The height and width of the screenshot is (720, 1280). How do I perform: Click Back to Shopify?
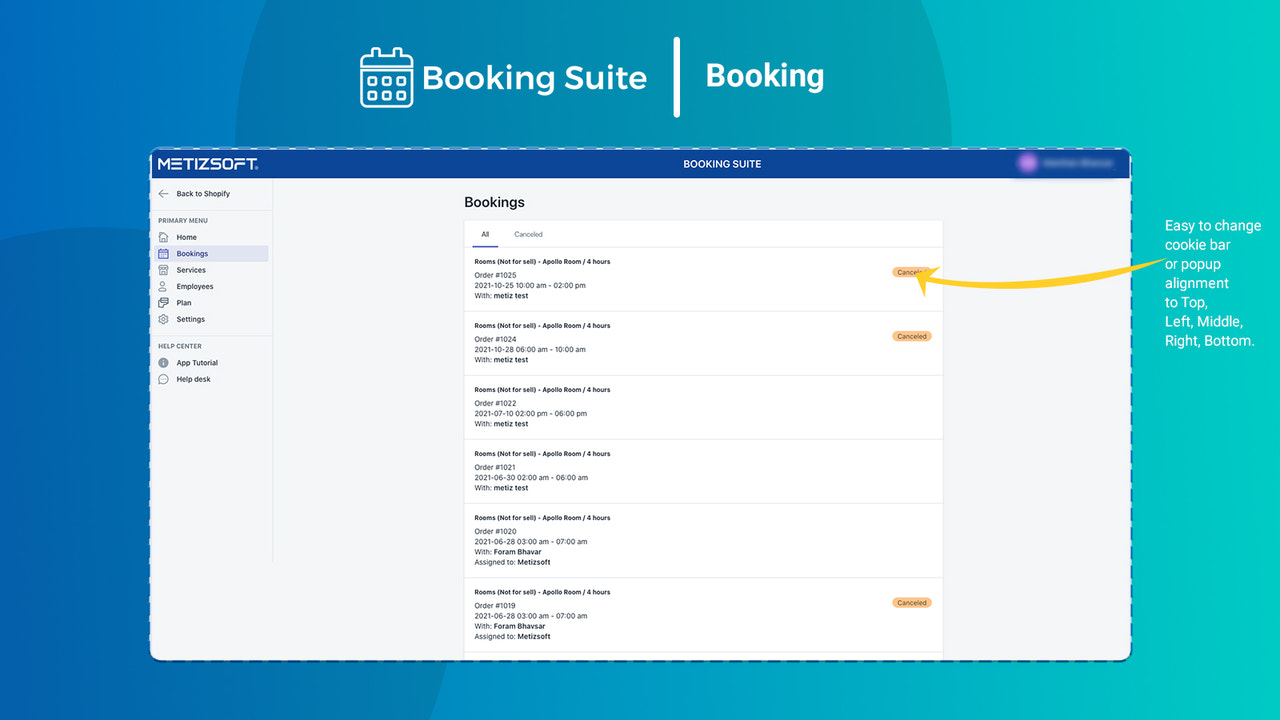[x=203, y=193]
